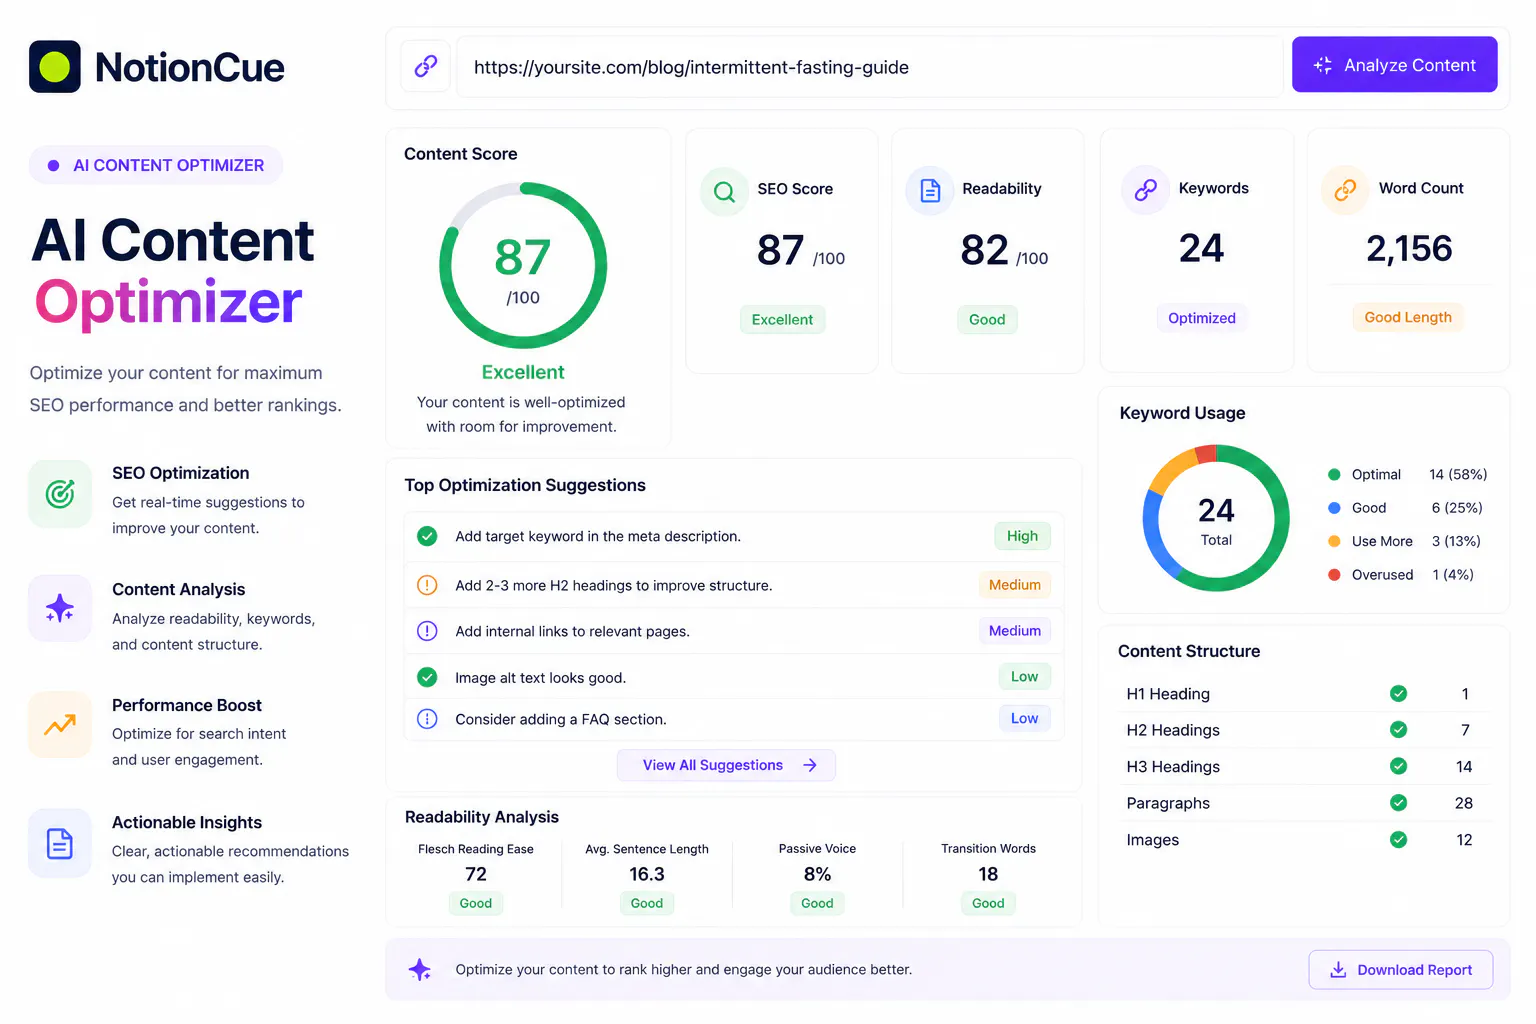Click the Transition Words value 18
Viewport: 1536px width, 1024px height.
point(988,874)
